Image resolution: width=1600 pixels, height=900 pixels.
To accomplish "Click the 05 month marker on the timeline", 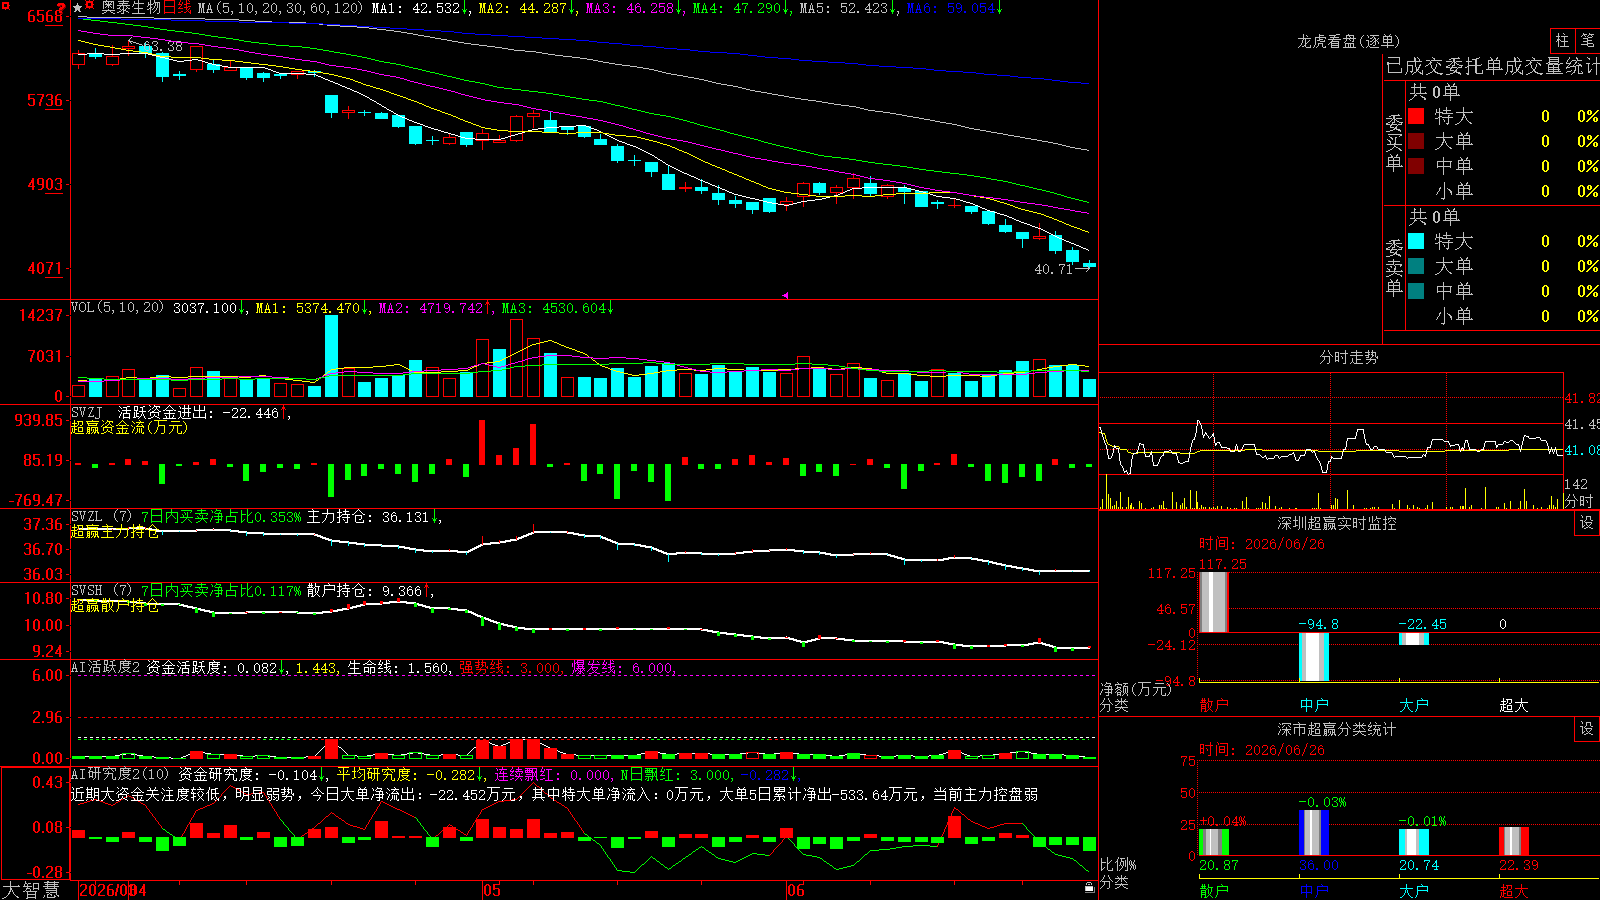I will tap(491, 890).
